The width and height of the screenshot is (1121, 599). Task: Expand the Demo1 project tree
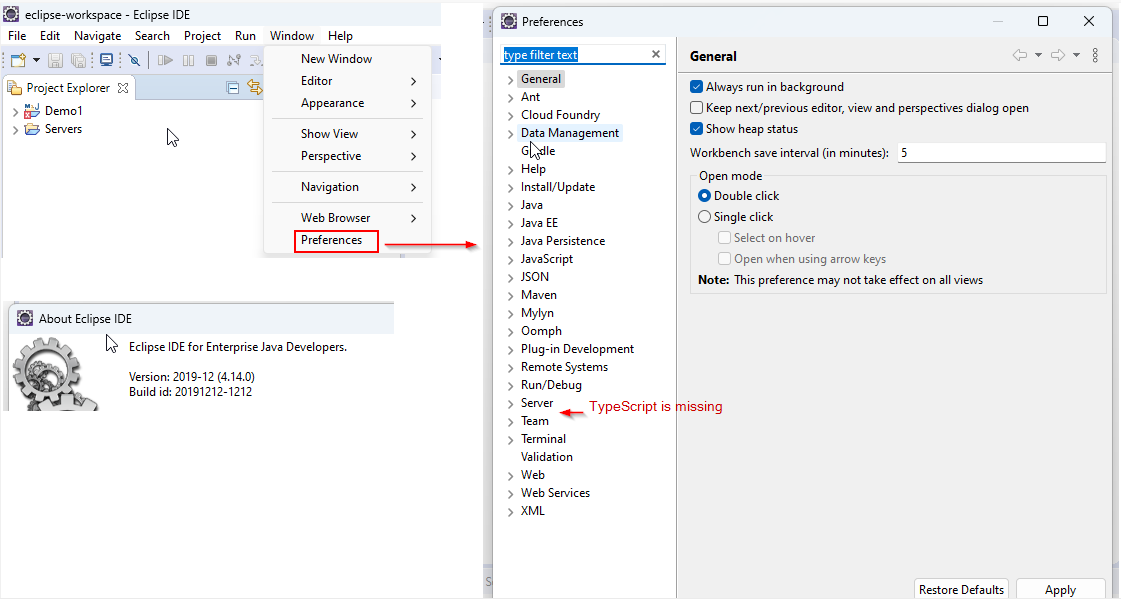(15, 112)
